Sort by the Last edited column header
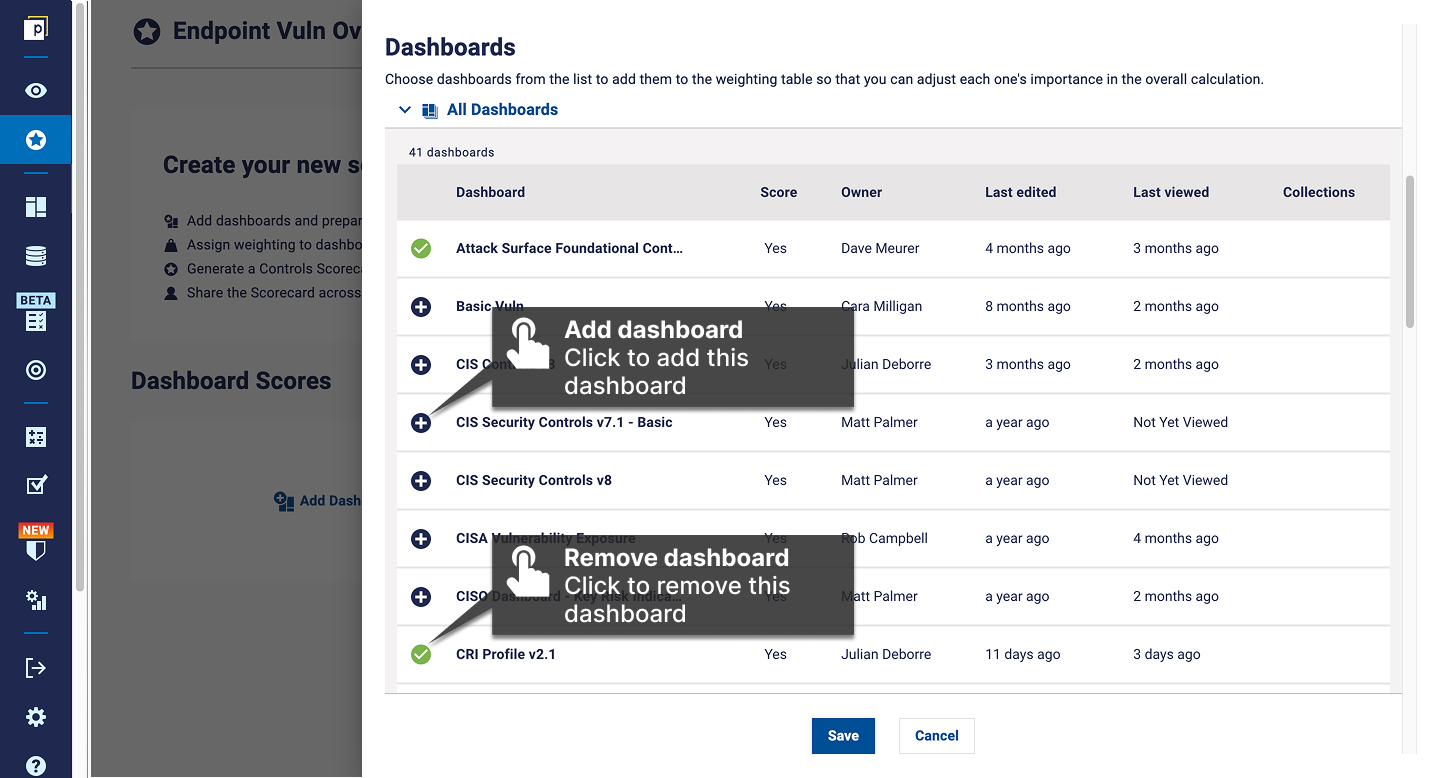Viewport: 1440px width, 778px height. point(1020,192)
